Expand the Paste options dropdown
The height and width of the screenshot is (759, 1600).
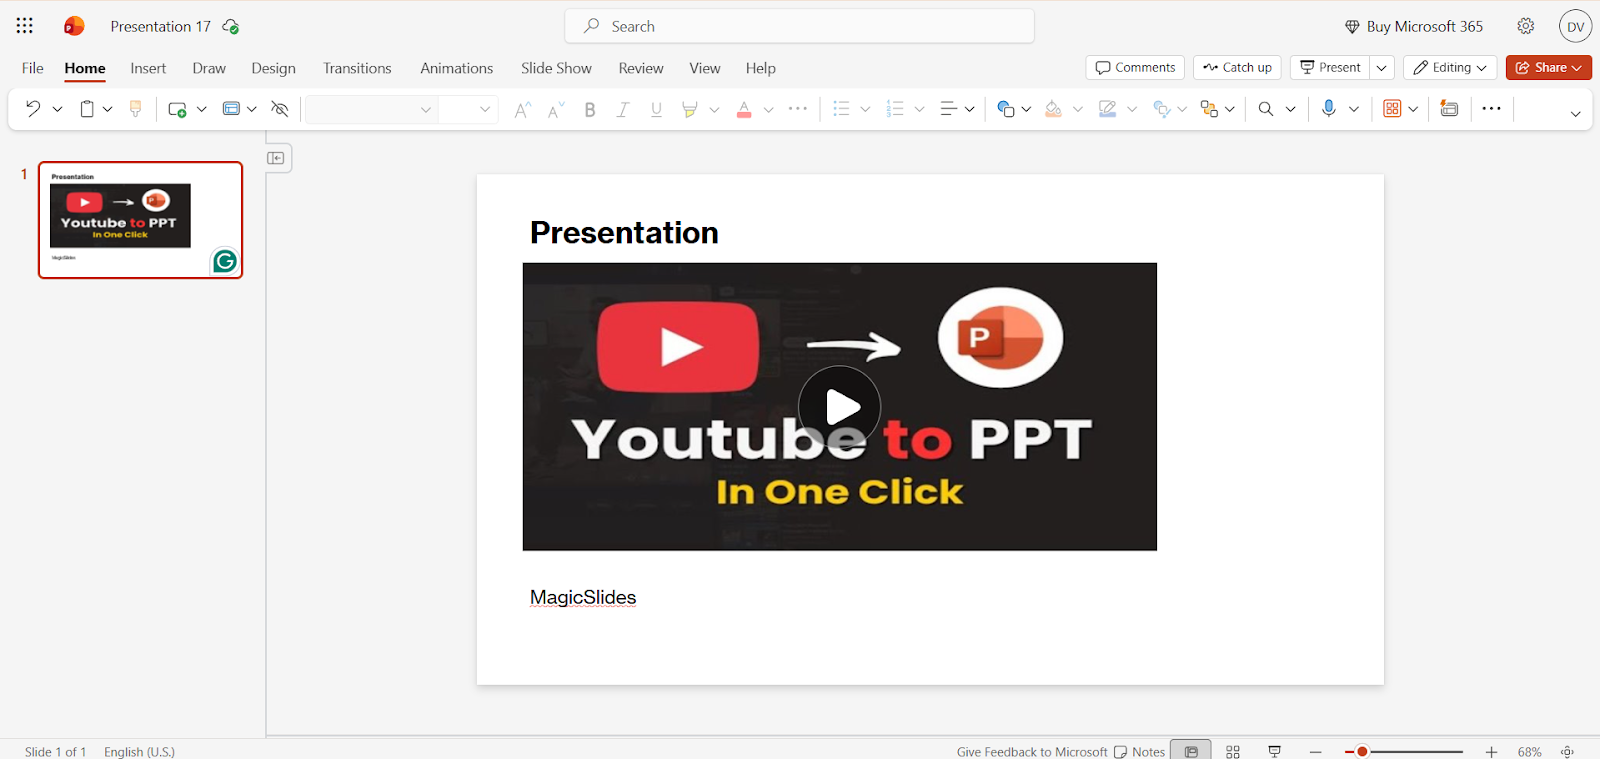pos(107,109)
